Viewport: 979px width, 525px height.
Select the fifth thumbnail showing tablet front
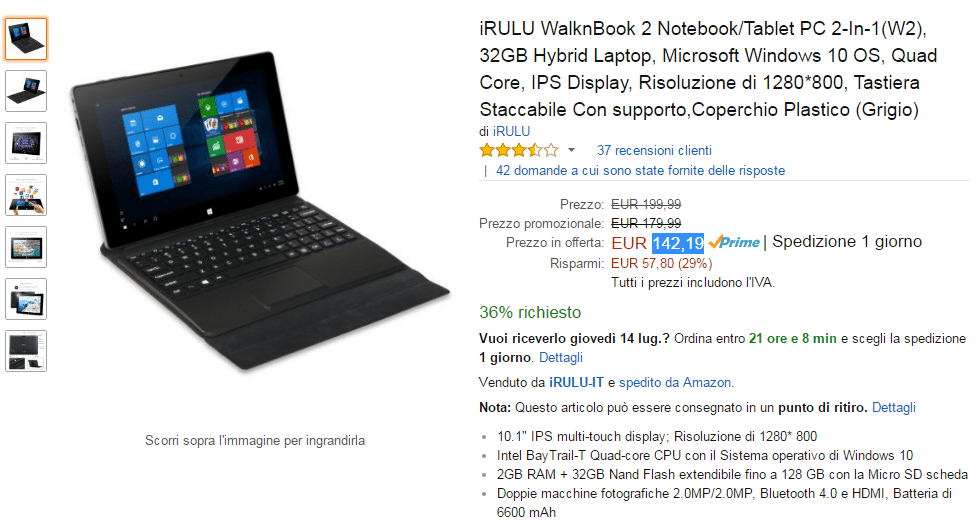coord(26,247)
